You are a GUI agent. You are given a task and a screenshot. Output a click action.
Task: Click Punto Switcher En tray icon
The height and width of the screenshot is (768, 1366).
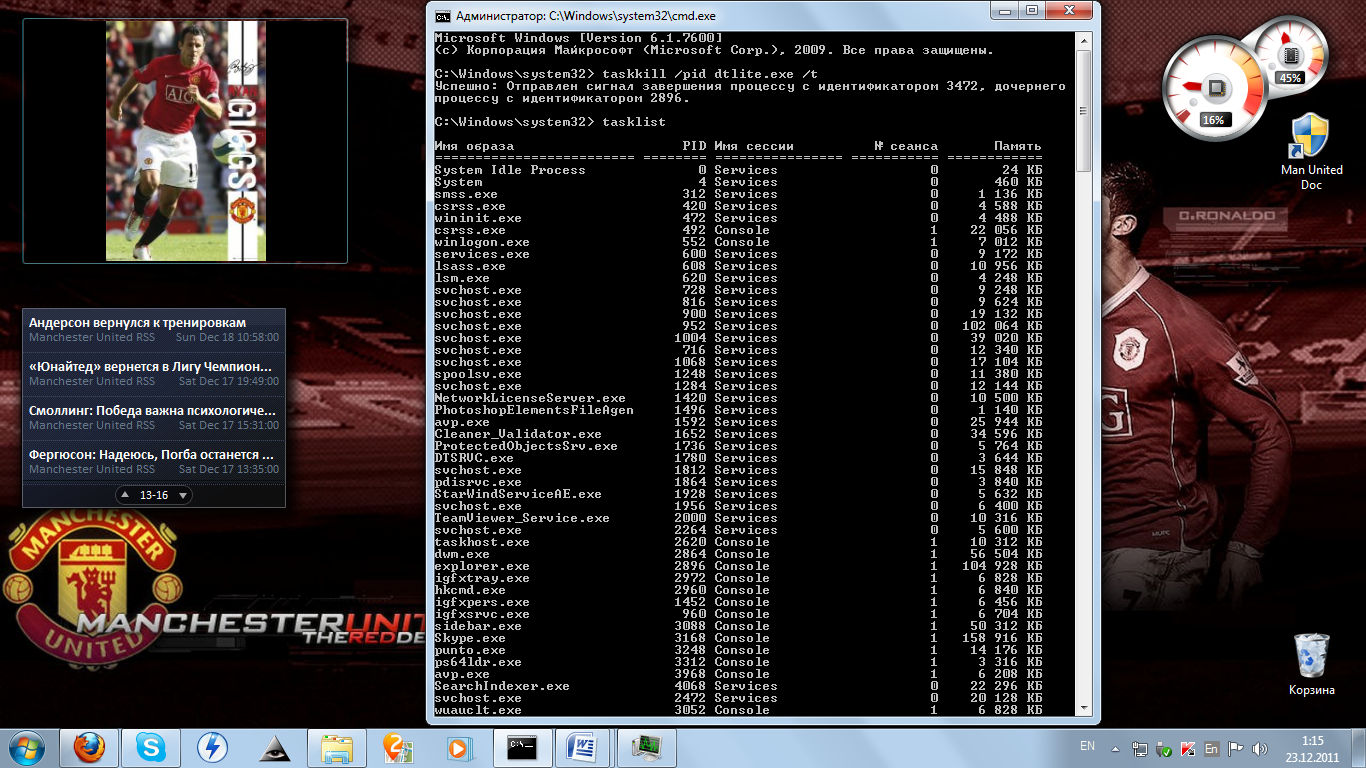pyautogui.click(x=1212, y=748)
